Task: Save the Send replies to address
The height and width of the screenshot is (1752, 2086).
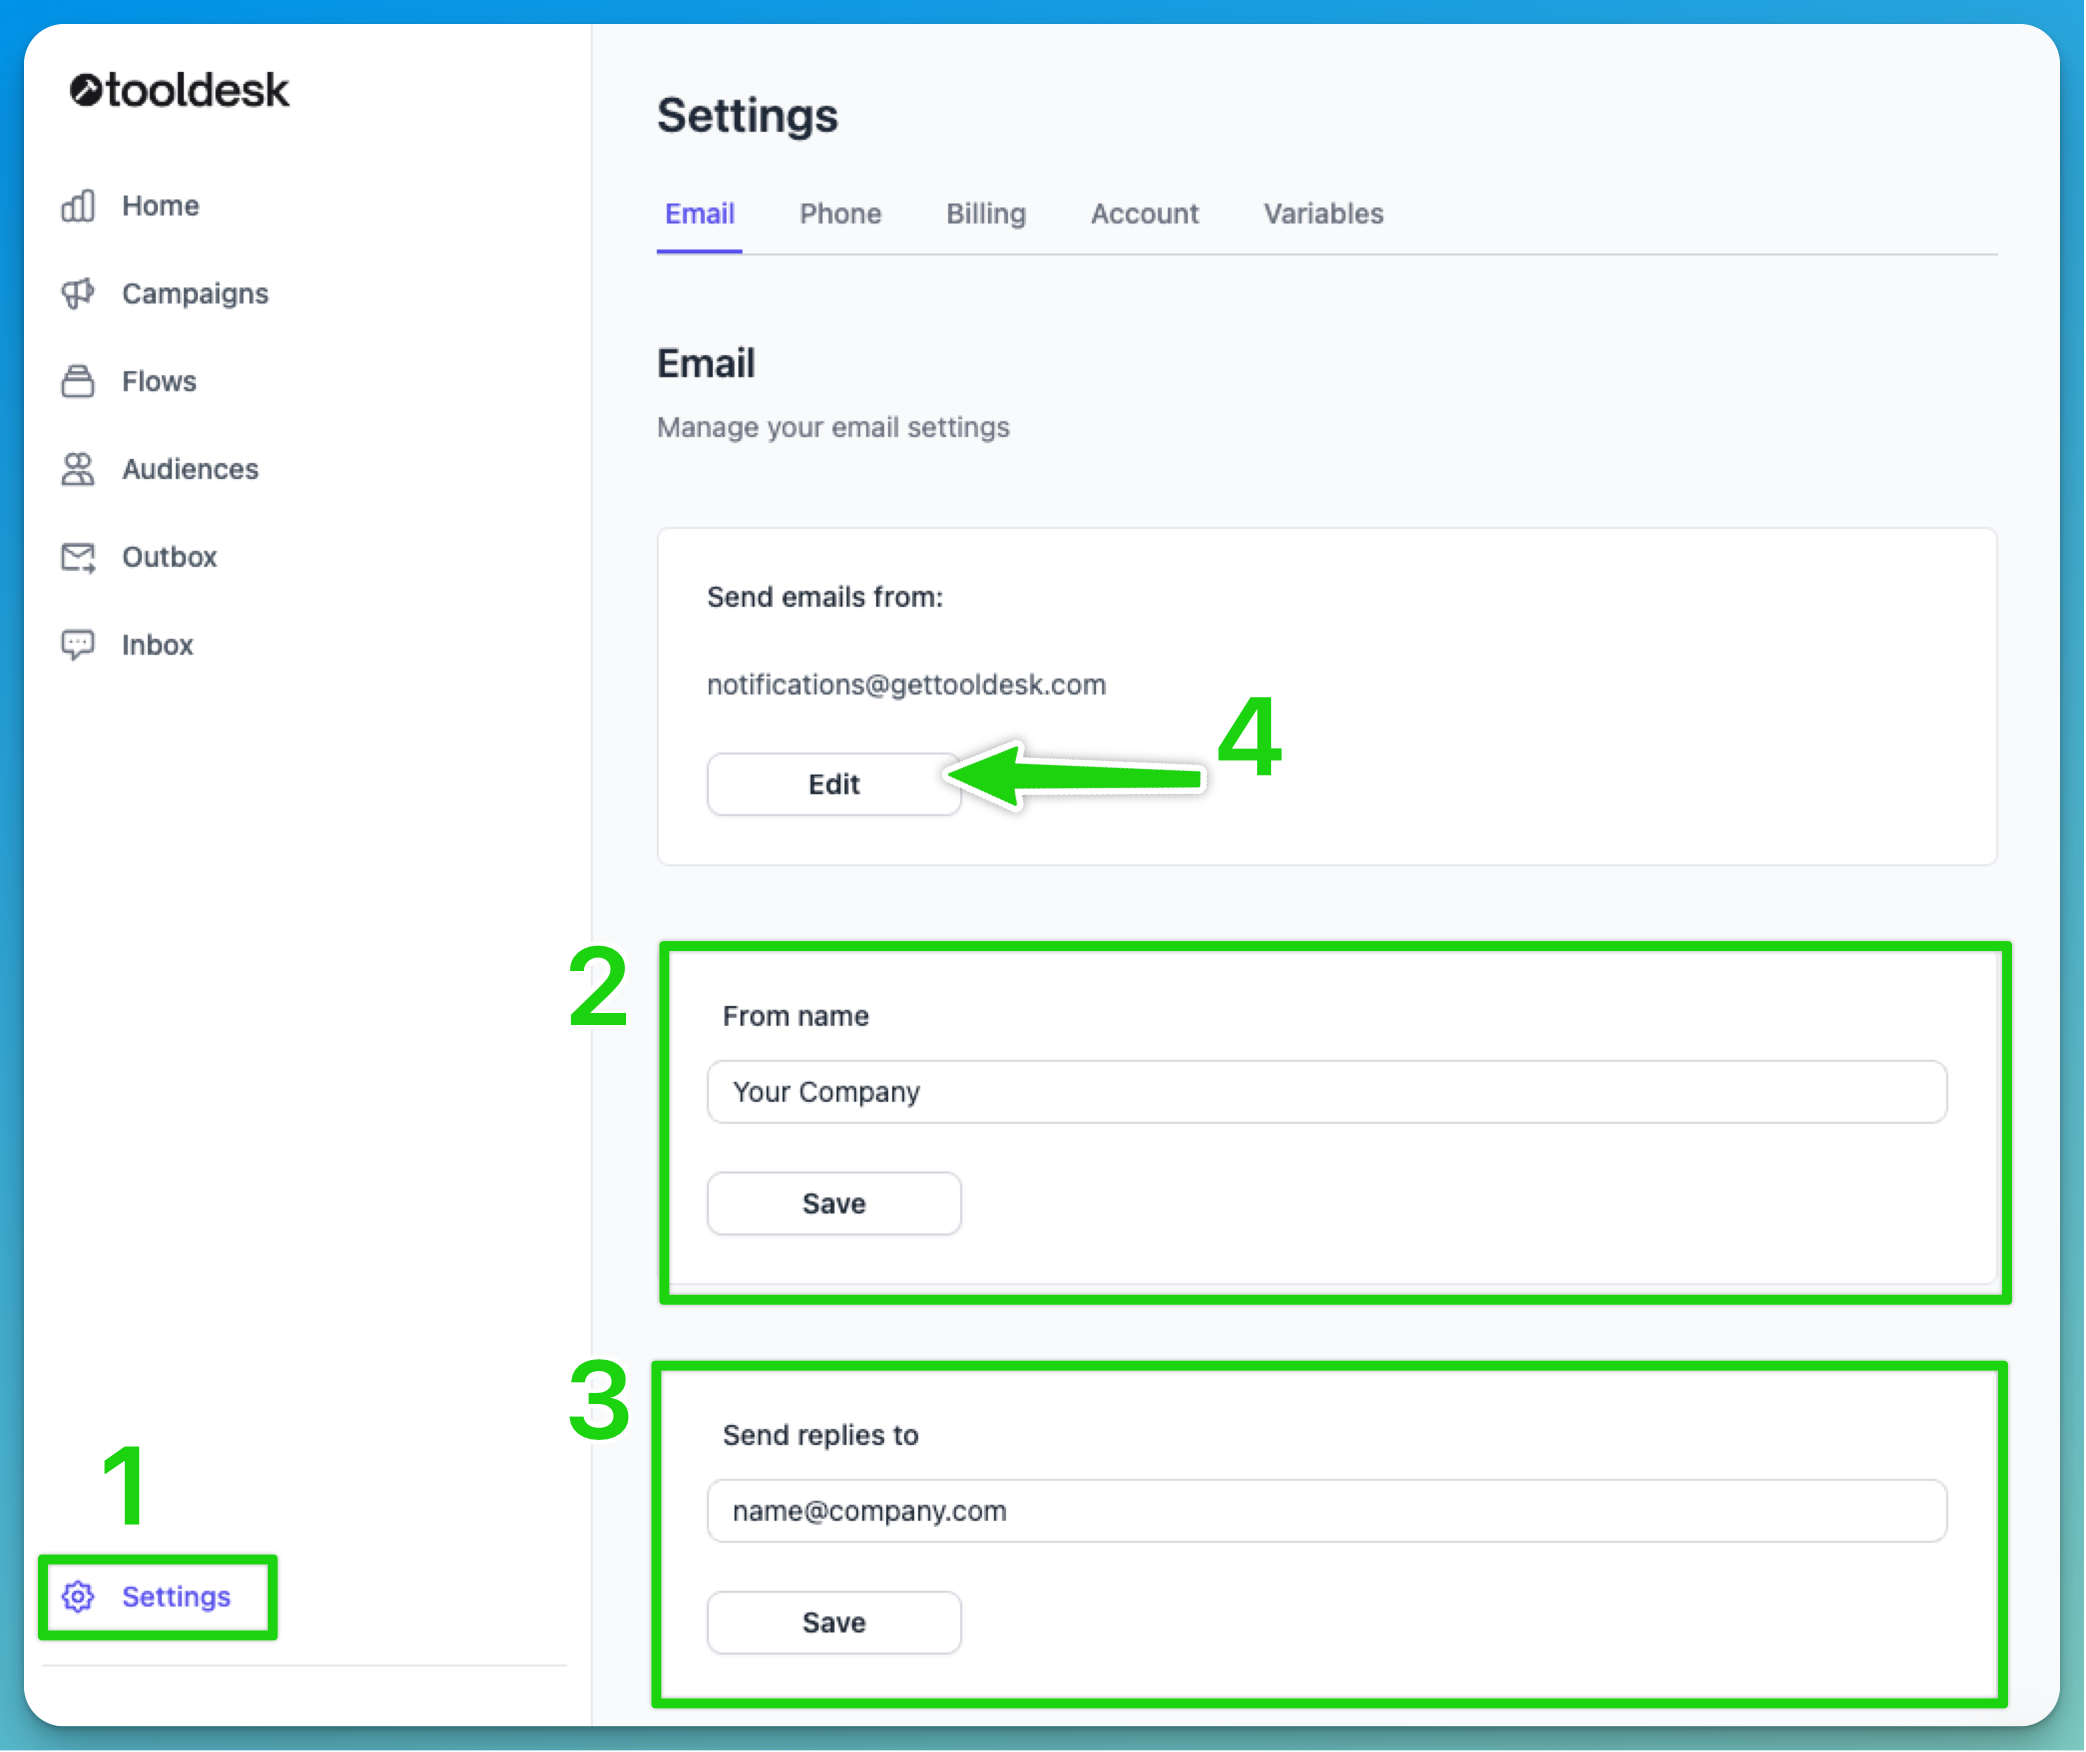Action: tap(833, 1622)
